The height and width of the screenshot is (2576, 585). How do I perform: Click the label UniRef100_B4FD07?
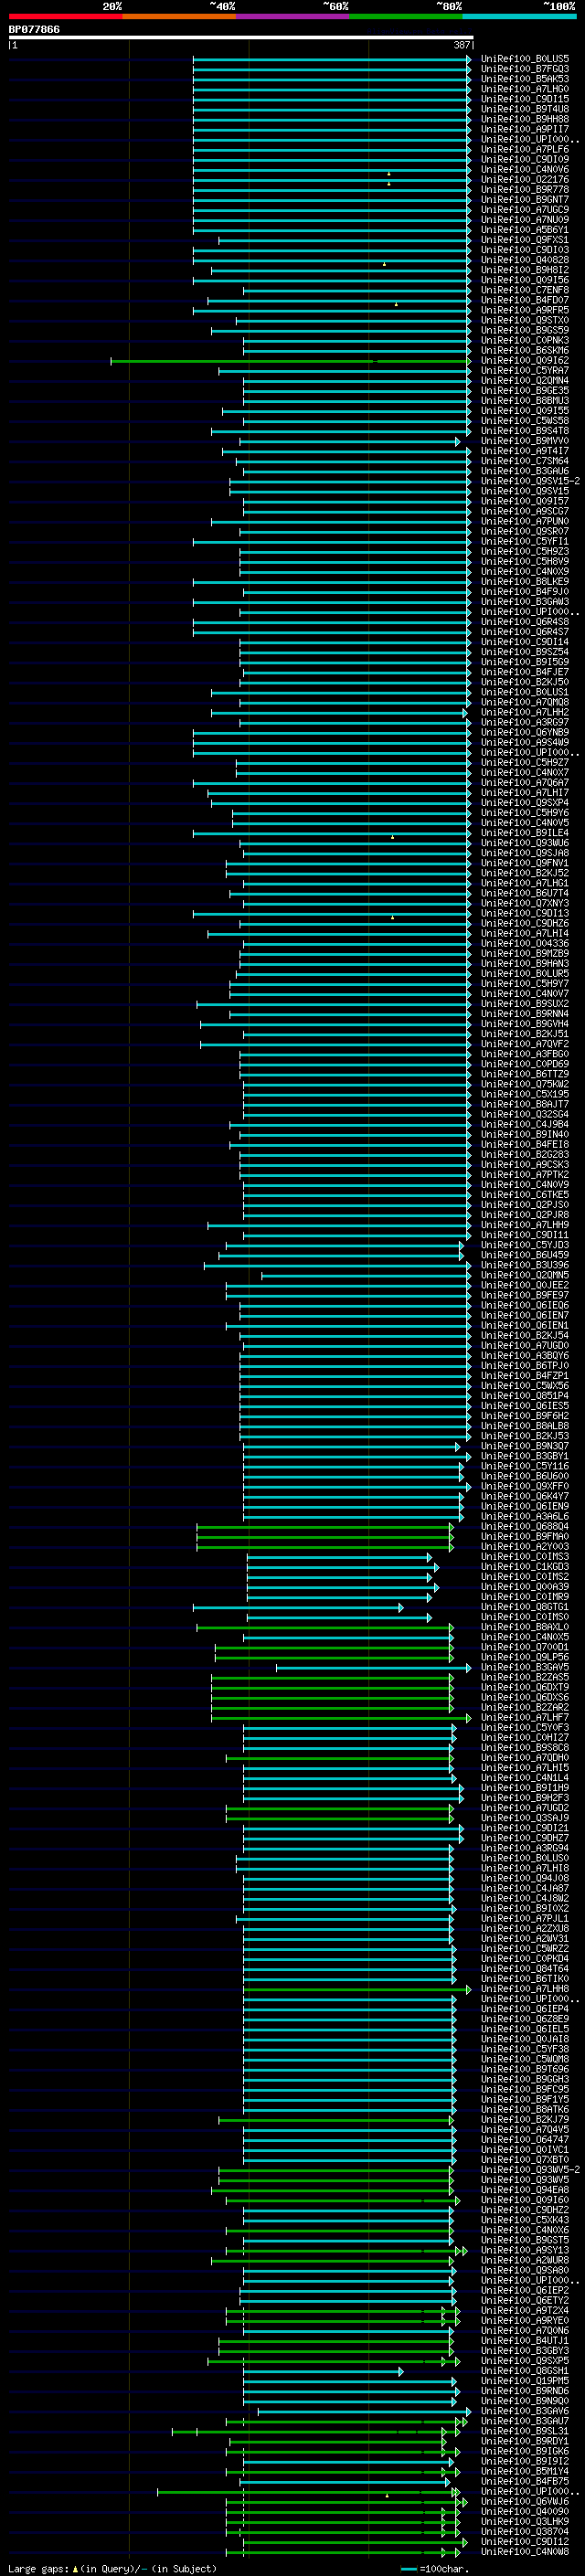525,300
